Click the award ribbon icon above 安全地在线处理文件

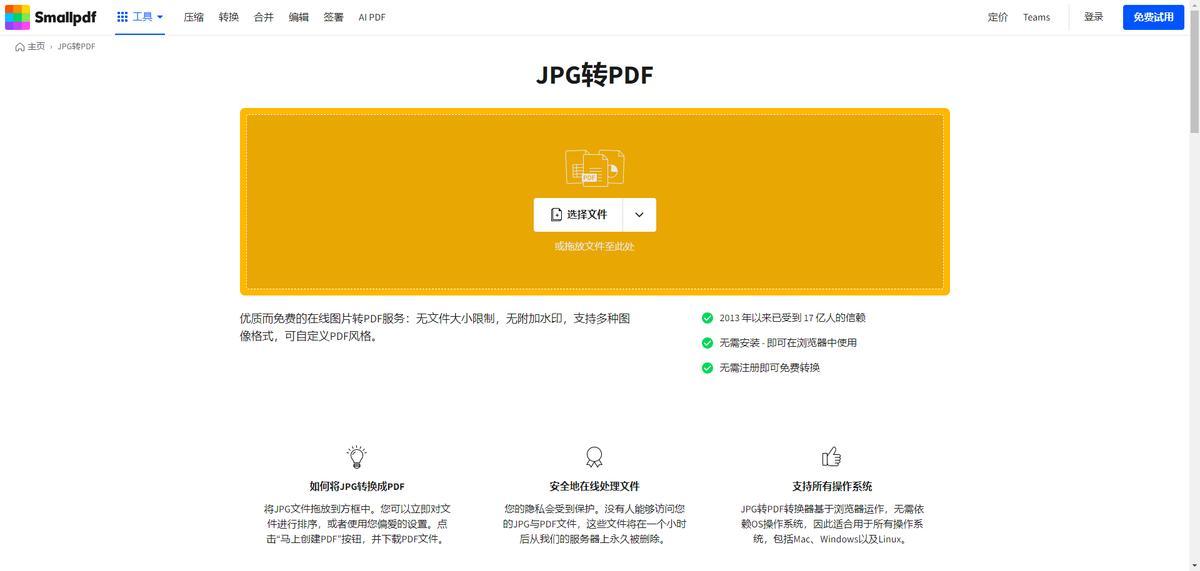pos(594,457)
